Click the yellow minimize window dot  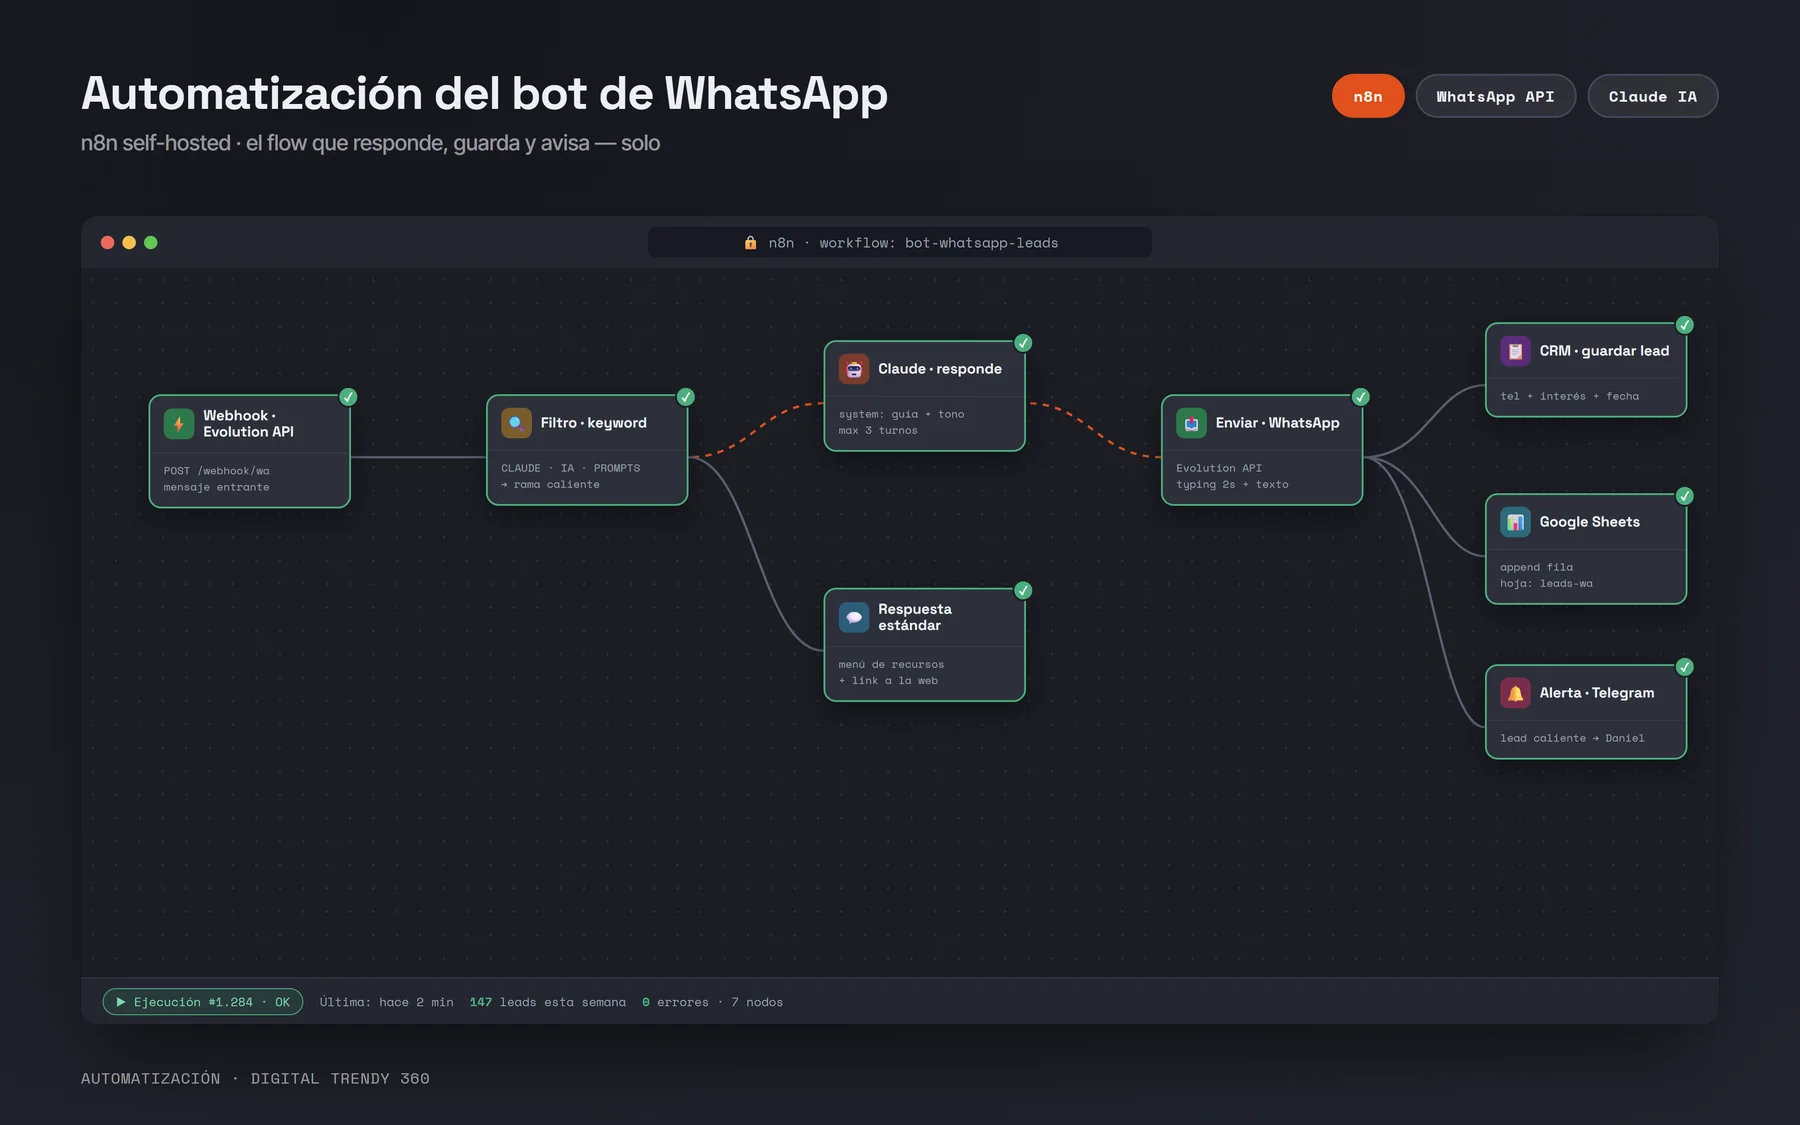tap(129, 243)
